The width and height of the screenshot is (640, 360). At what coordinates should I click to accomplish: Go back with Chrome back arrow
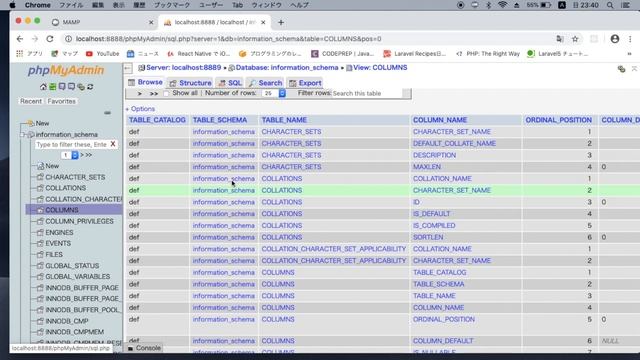pyautogui.click(x=20, y=39)
